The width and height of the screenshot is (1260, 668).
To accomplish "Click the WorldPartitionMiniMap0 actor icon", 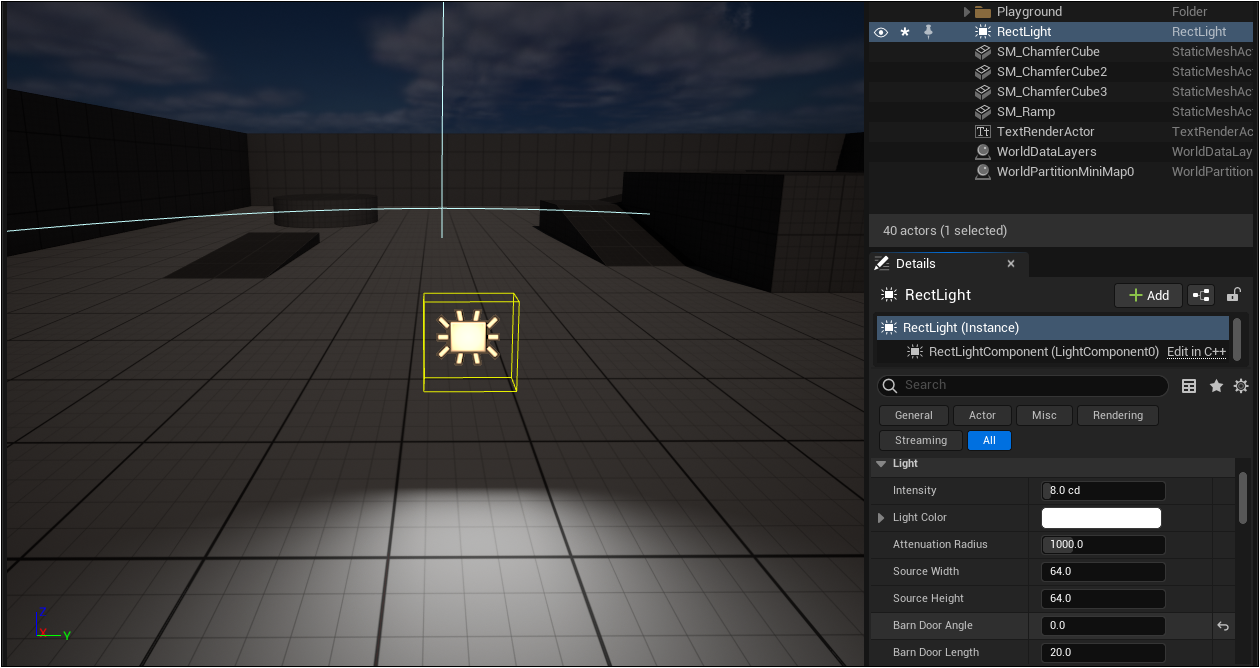I will 983,172.
